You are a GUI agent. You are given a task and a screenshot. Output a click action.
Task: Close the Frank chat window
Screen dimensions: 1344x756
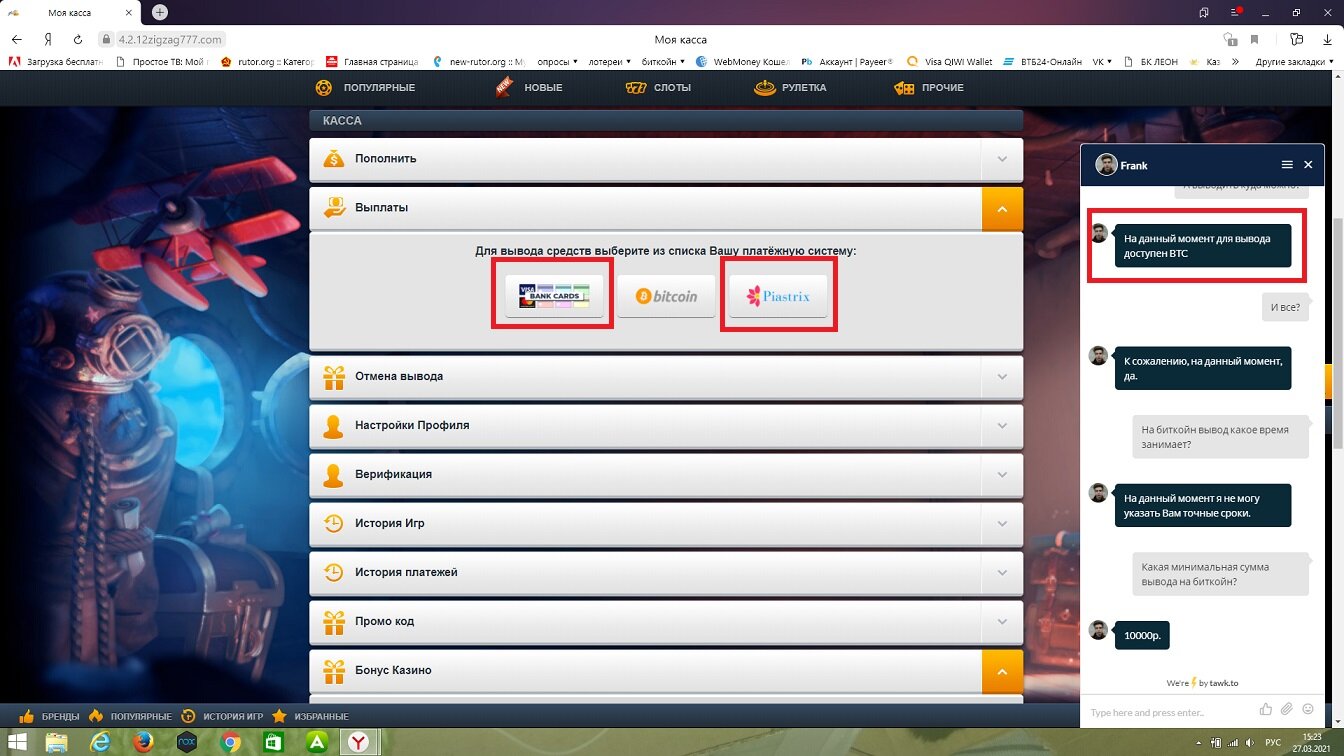1308,165
